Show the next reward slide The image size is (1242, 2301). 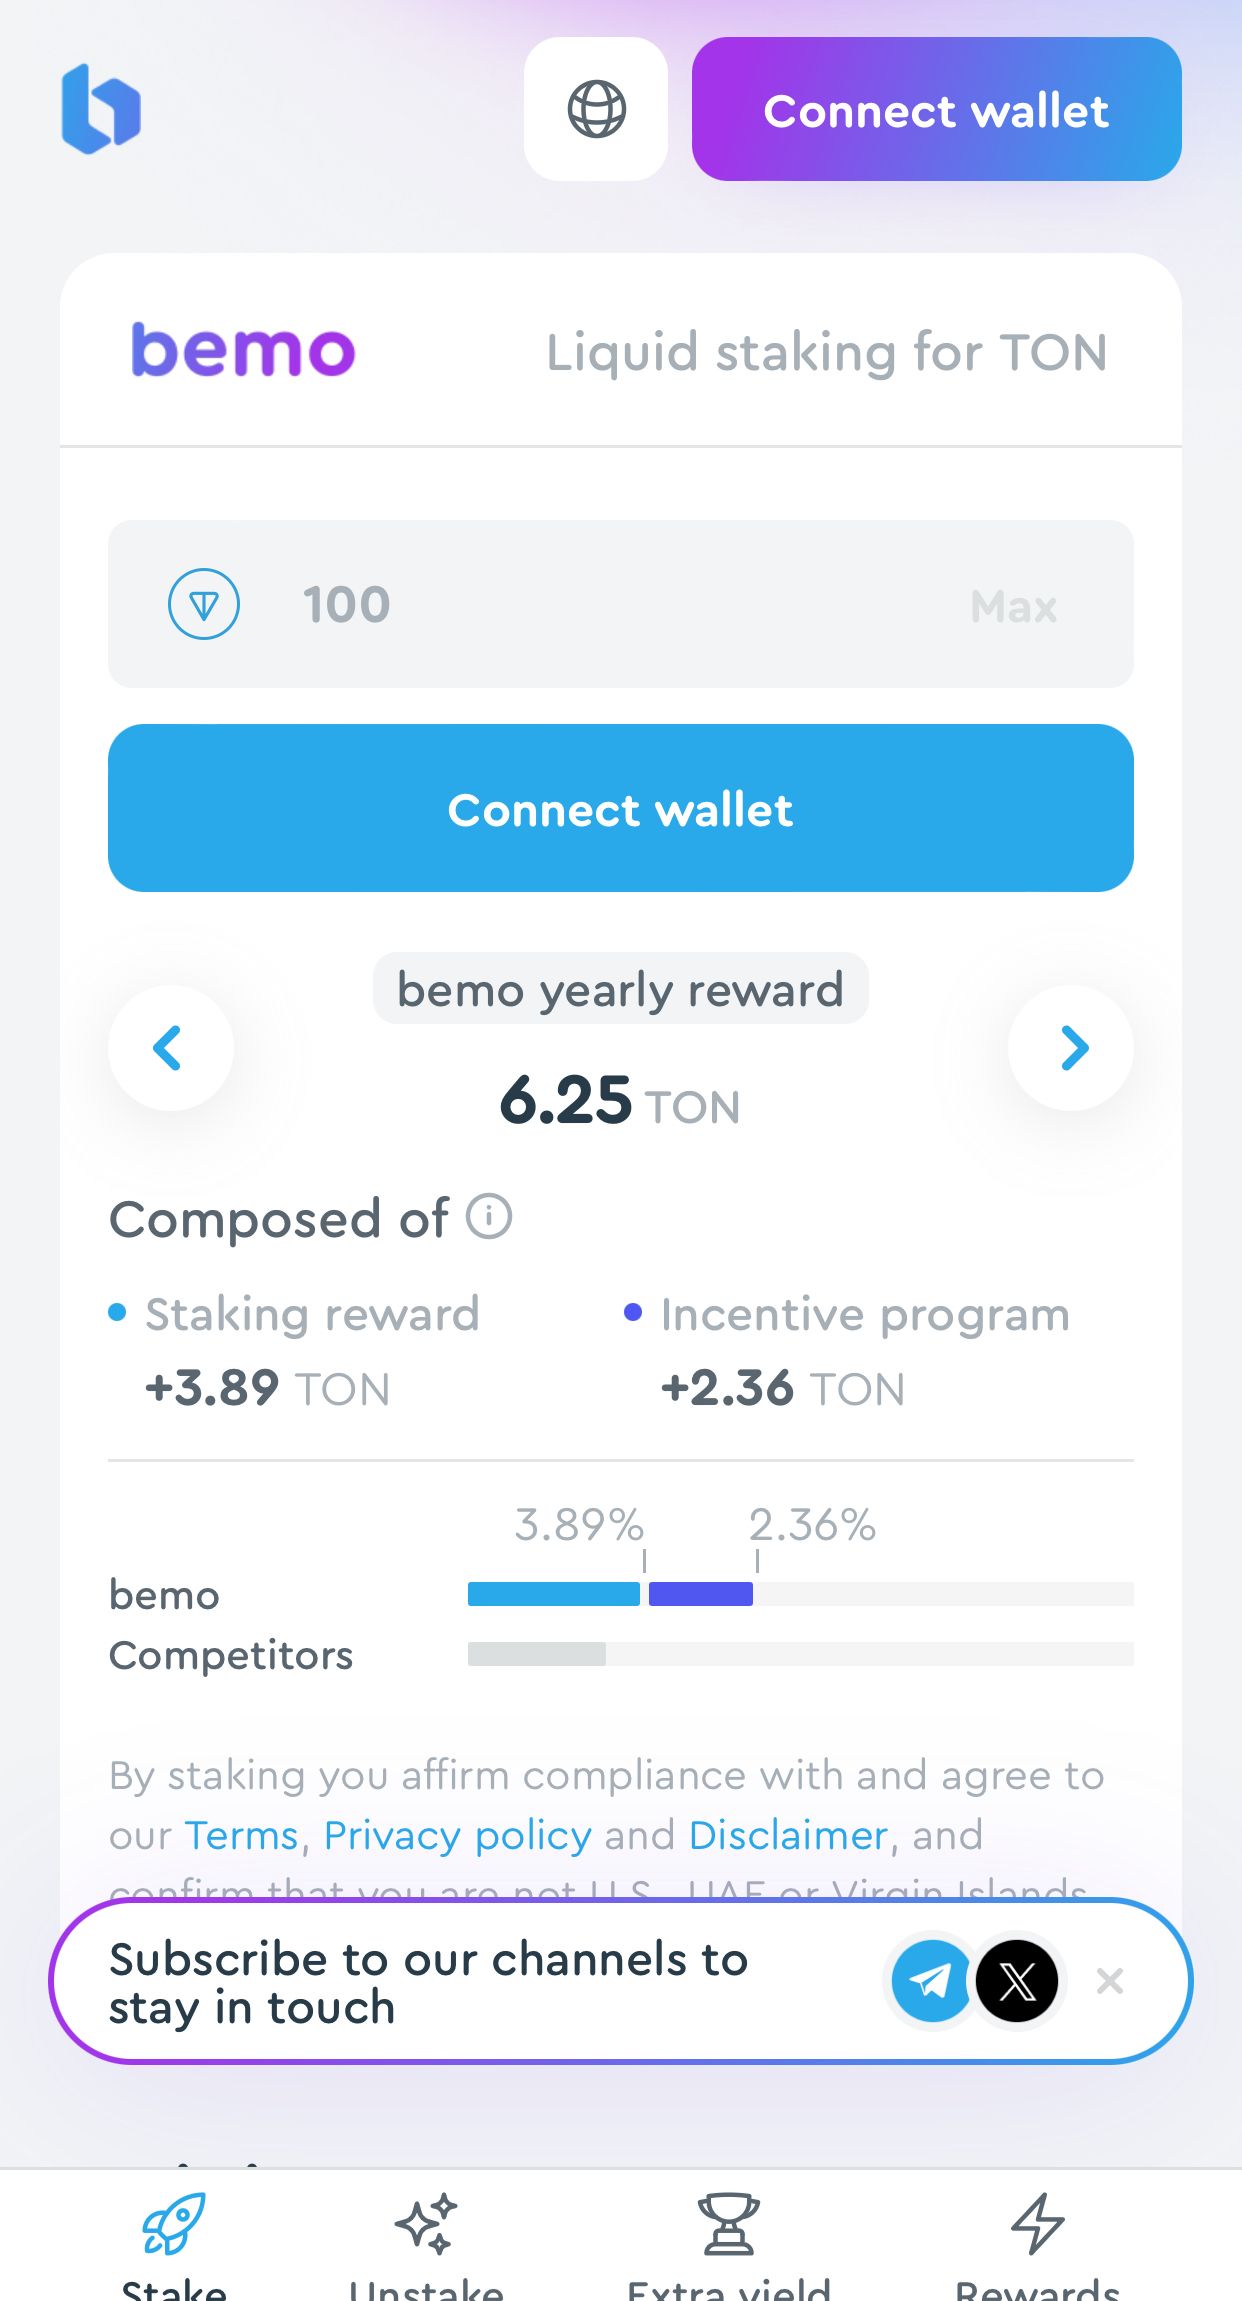(1071, 1047)
